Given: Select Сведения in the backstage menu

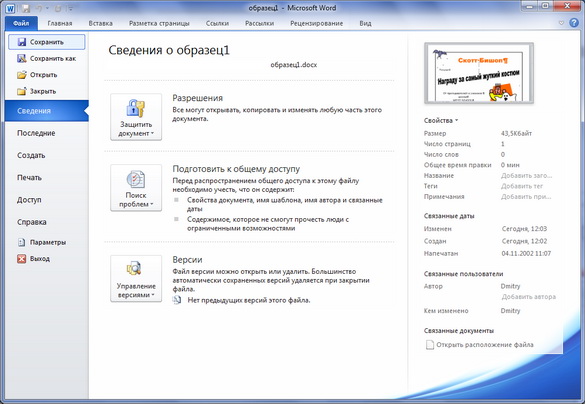Looking at the screenshot, I should tap(47, 111).
